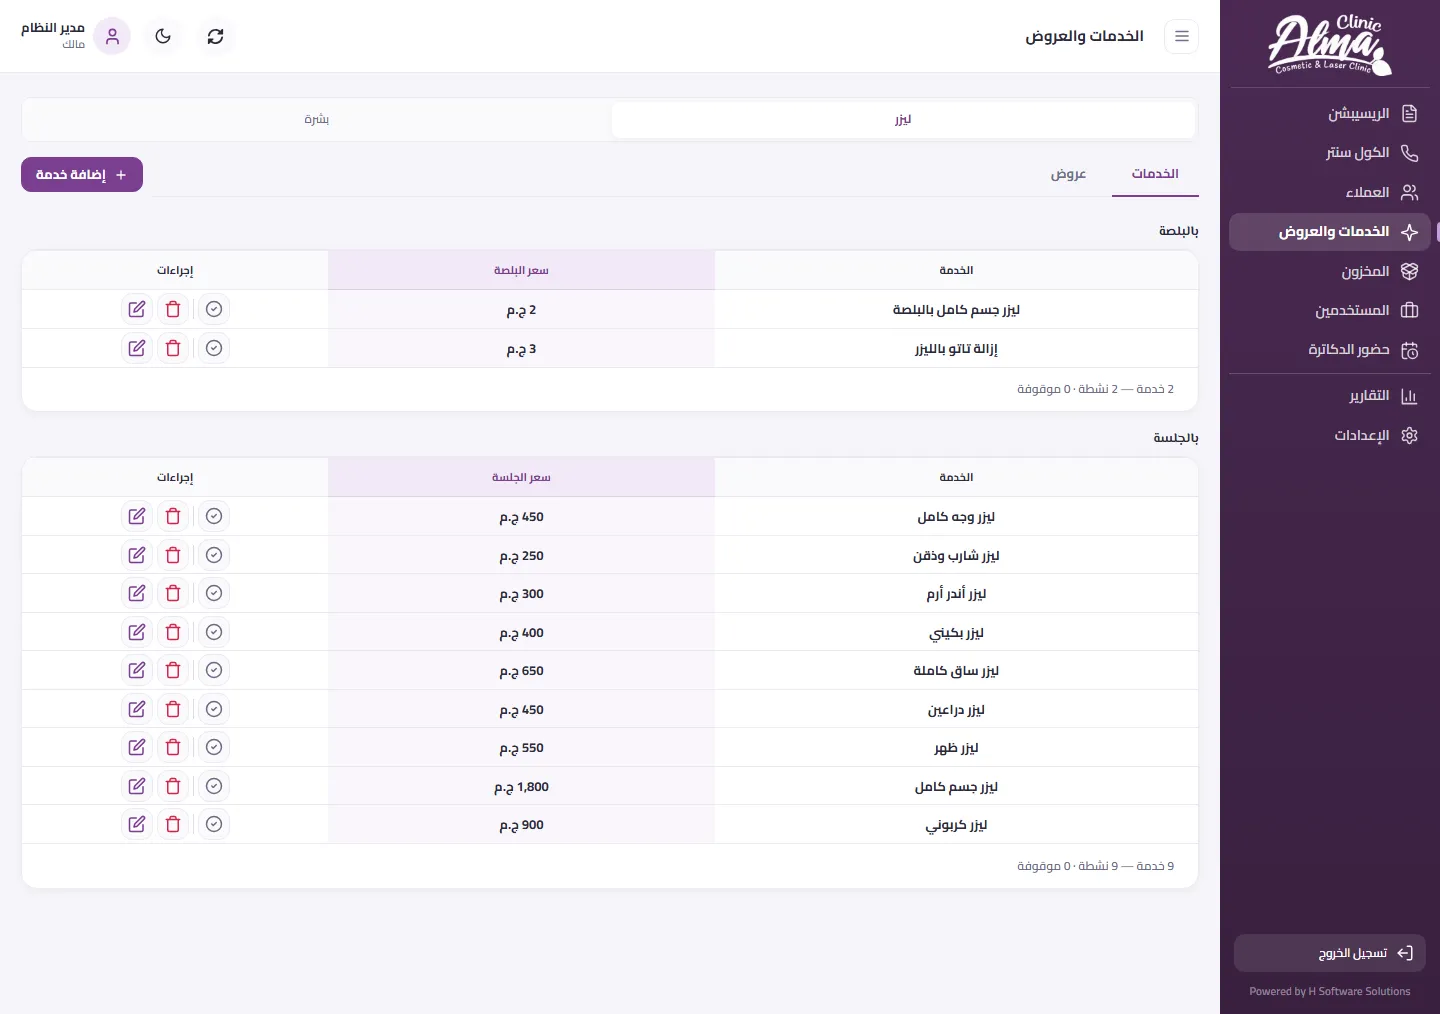Switch to the بشرة category tab
Viewport: 1440px width, 1014px height.
tap(317, 119)
